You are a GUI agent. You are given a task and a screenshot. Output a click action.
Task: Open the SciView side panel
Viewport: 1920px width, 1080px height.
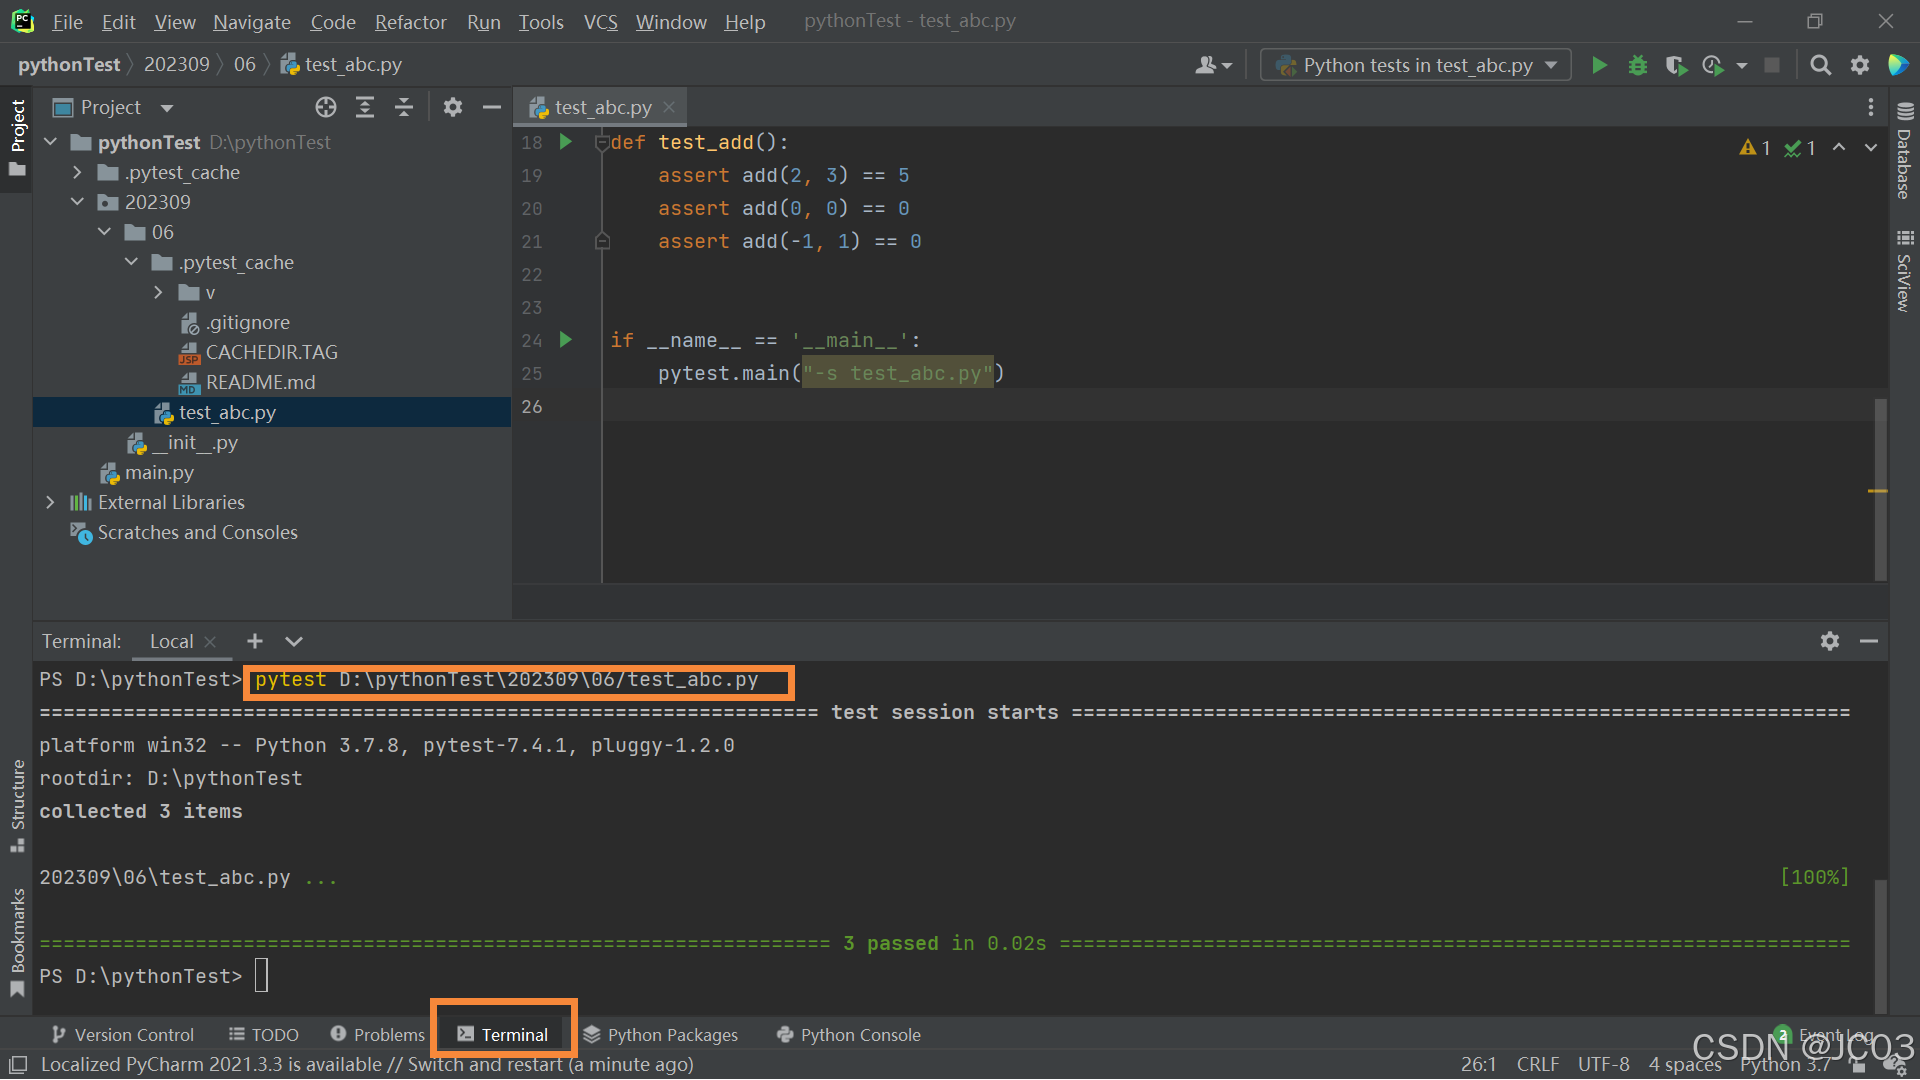pos(1905,271)
